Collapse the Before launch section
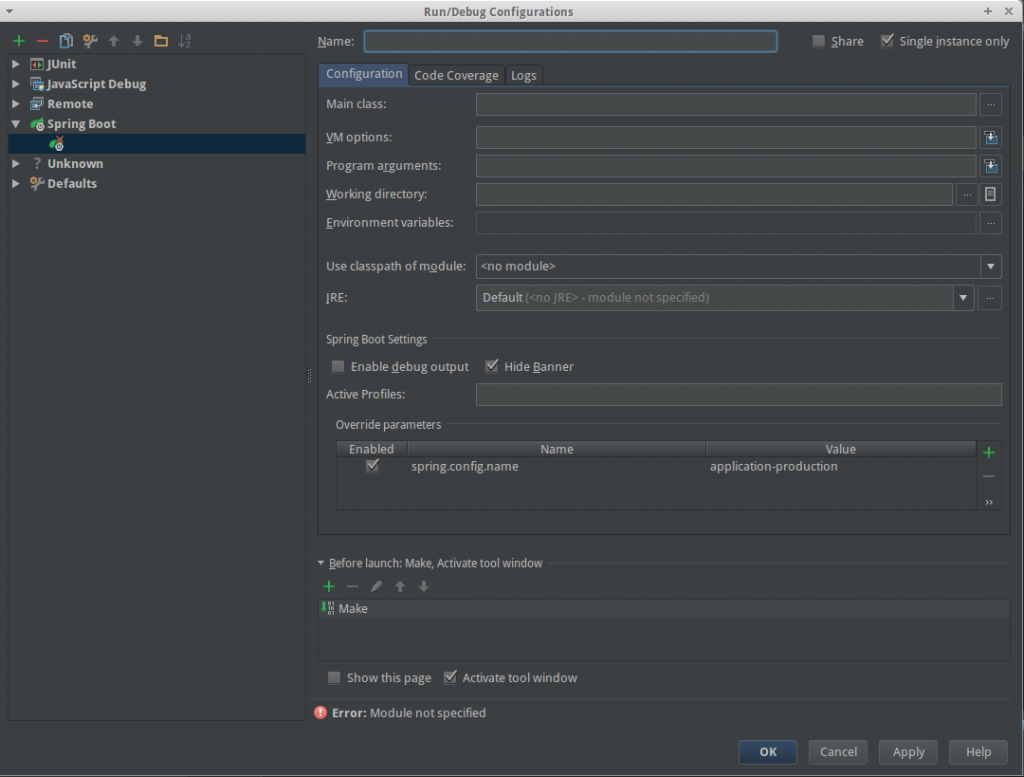Image resolution: width=1024 pixels, height=777 pixels. (321, 563)
